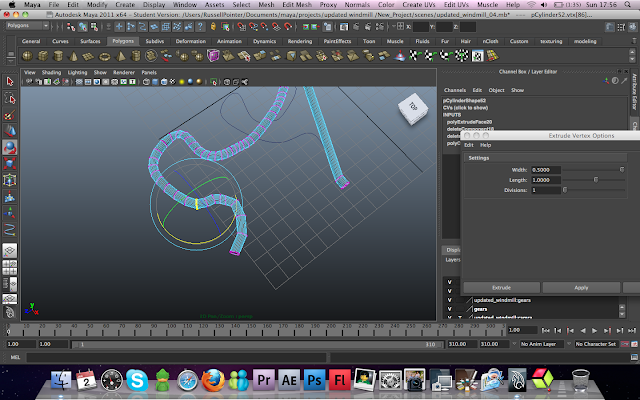Toggle select by hierarchy mode
The image size is (640, 400).
pos(71,27)
